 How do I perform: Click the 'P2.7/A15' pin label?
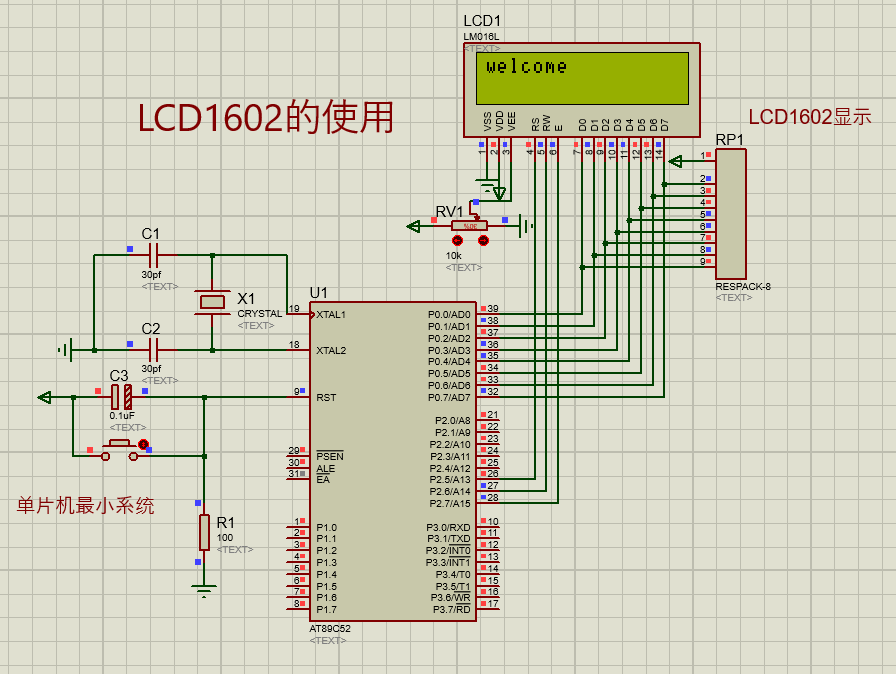coord(450,503)
